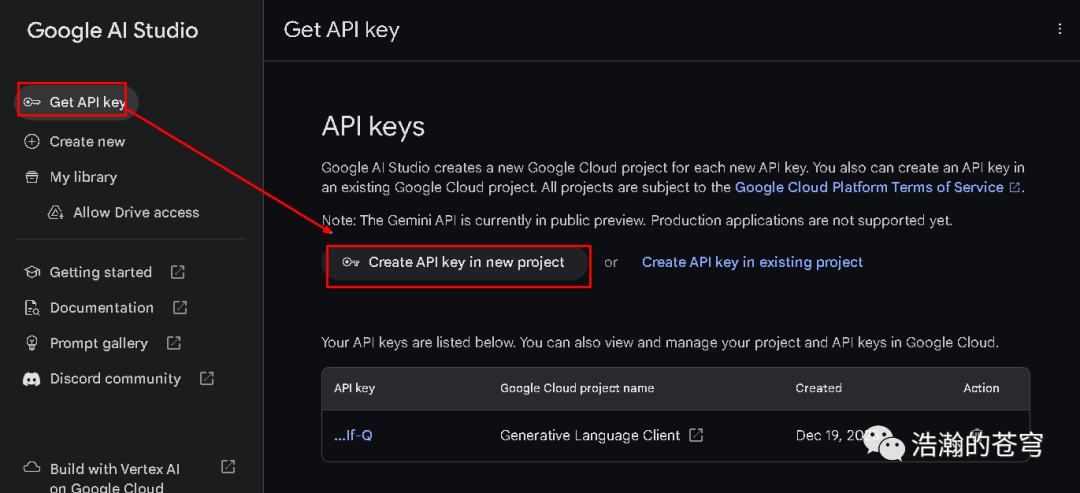
Task: Click the key icon beside Get API key
Action: click(x=32, y=102)
